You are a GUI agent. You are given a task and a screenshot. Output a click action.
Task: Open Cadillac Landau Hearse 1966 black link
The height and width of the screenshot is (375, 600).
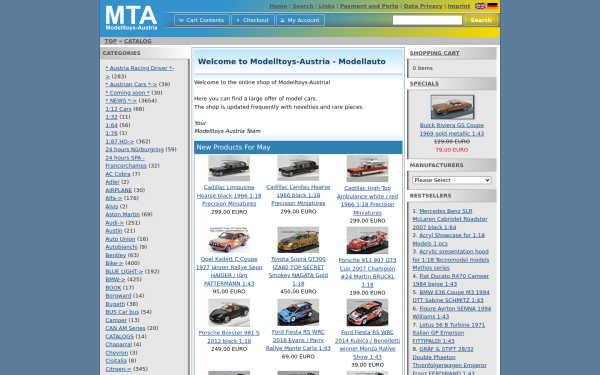coord(298,195)
